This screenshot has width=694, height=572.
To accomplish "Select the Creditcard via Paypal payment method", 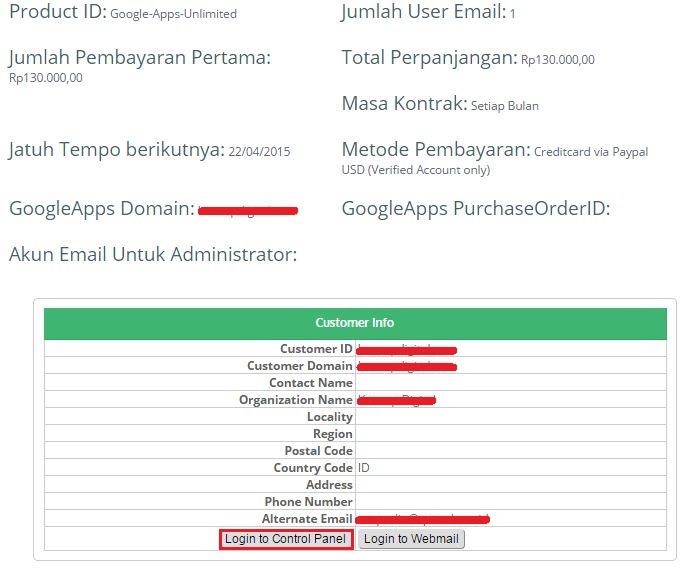I will point(590,152).
